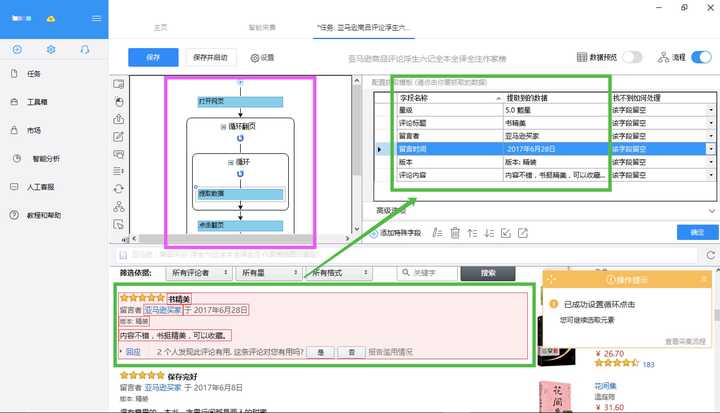This screenshot has height=413, width=720.
Task: Click the data preview grid icon
Action: tap(582, 57)
